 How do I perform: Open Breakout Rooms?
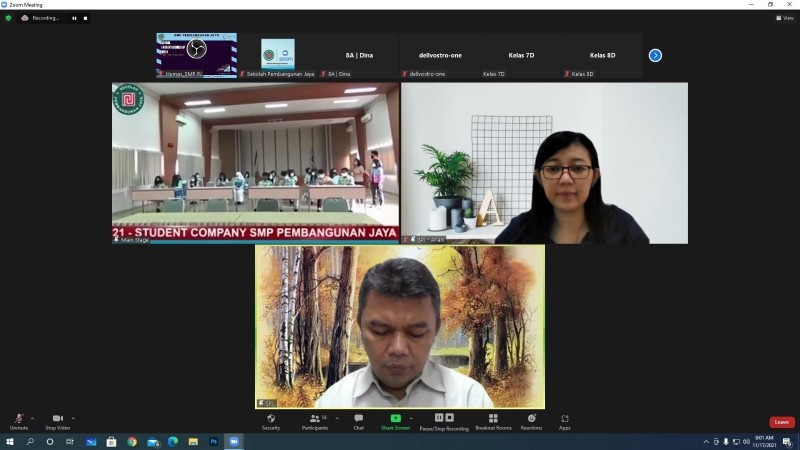point(493,421)
